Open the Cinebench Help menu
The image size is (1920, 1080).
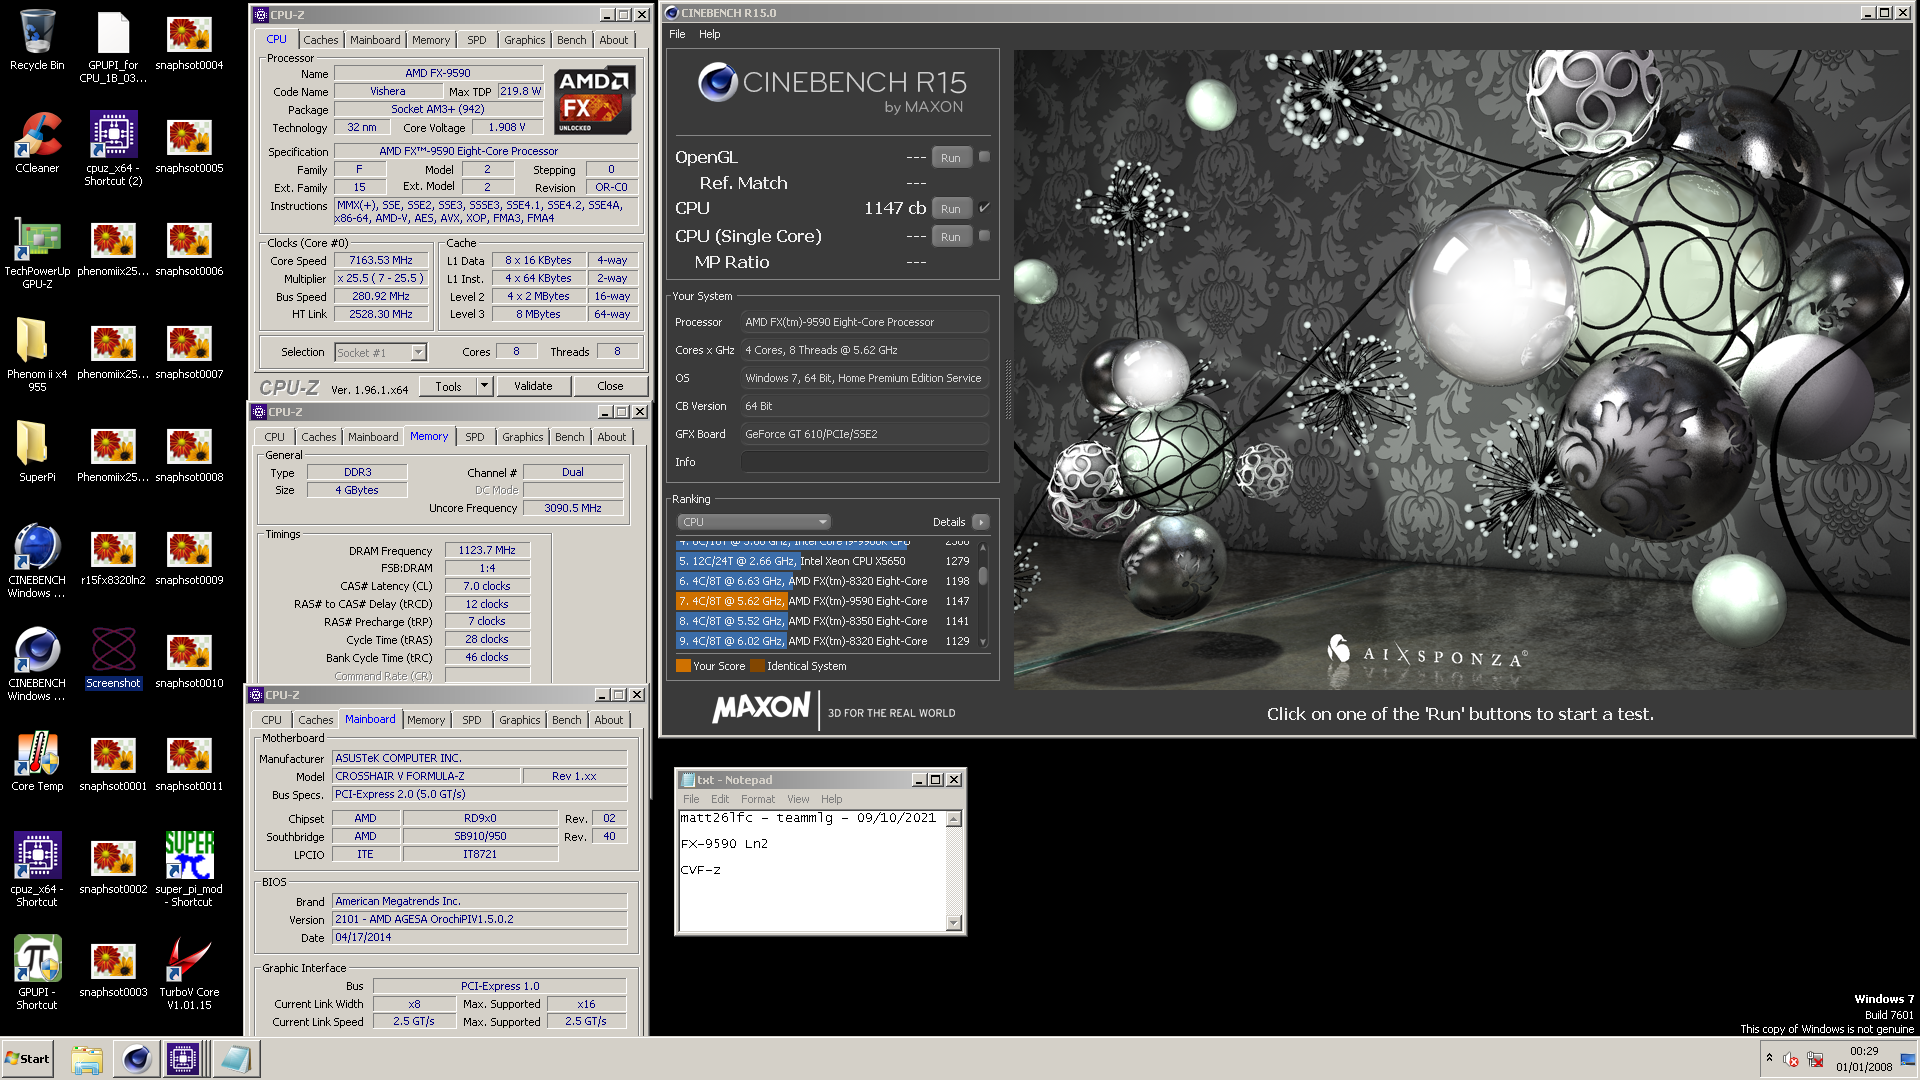(x=709, y=34)
